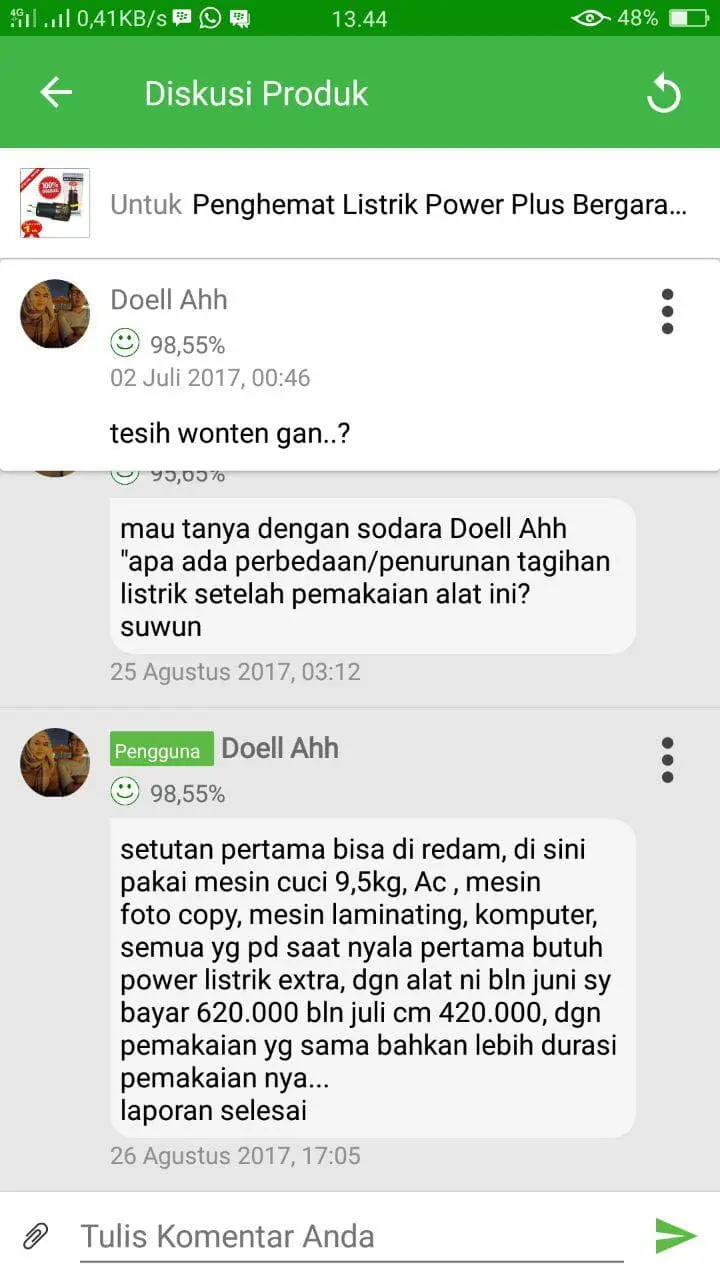Tap the Doell Ahh avatar in bottom reply
The image size is (720, 1280).
55,763
